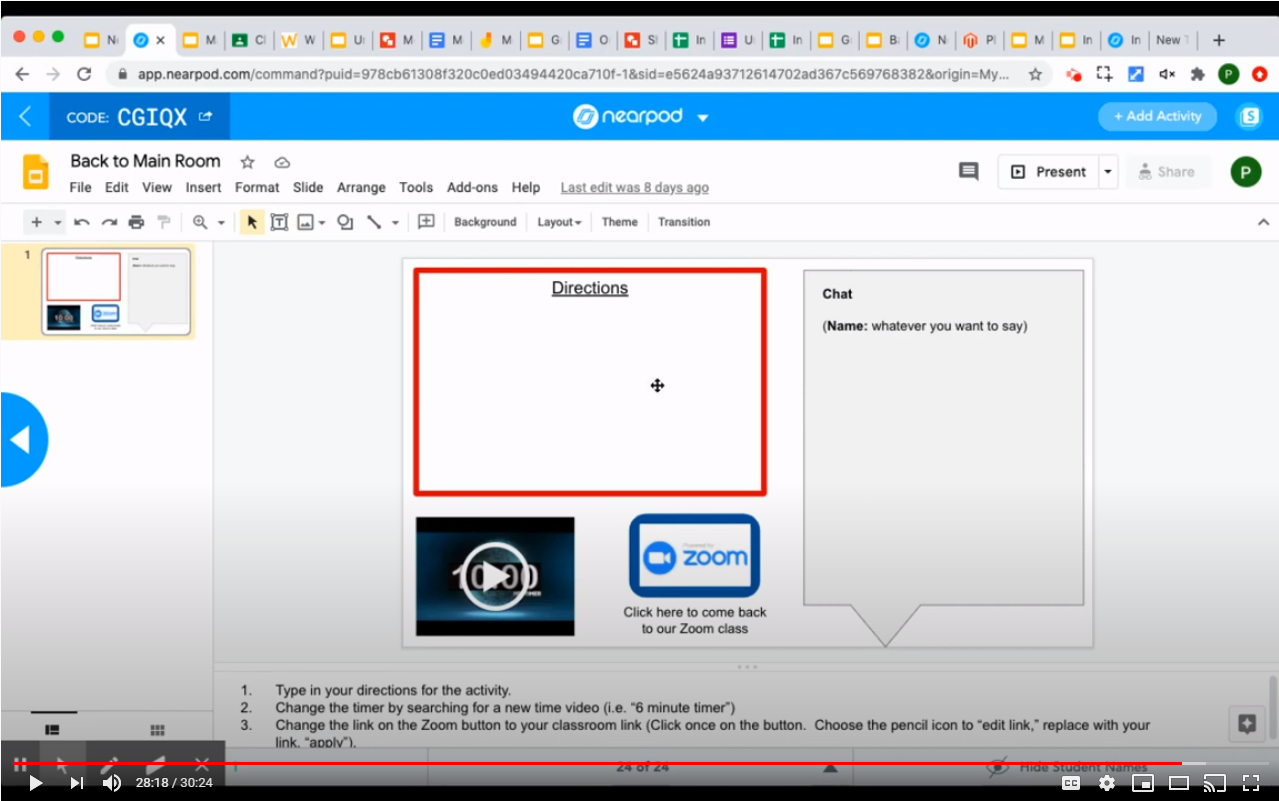Click the Cast to TV icon
Screen dimensions: 1279x801
(x=1215, y=783)
